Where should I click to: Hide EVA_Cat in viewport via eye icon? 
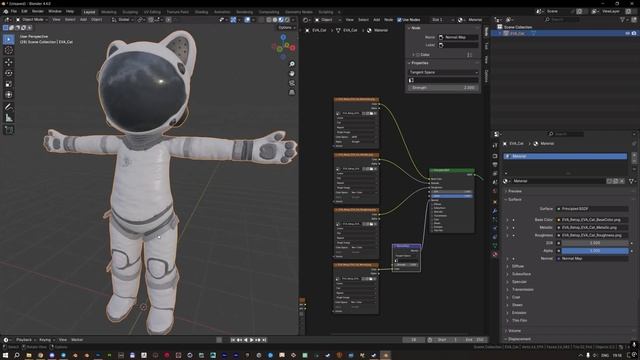627,33
